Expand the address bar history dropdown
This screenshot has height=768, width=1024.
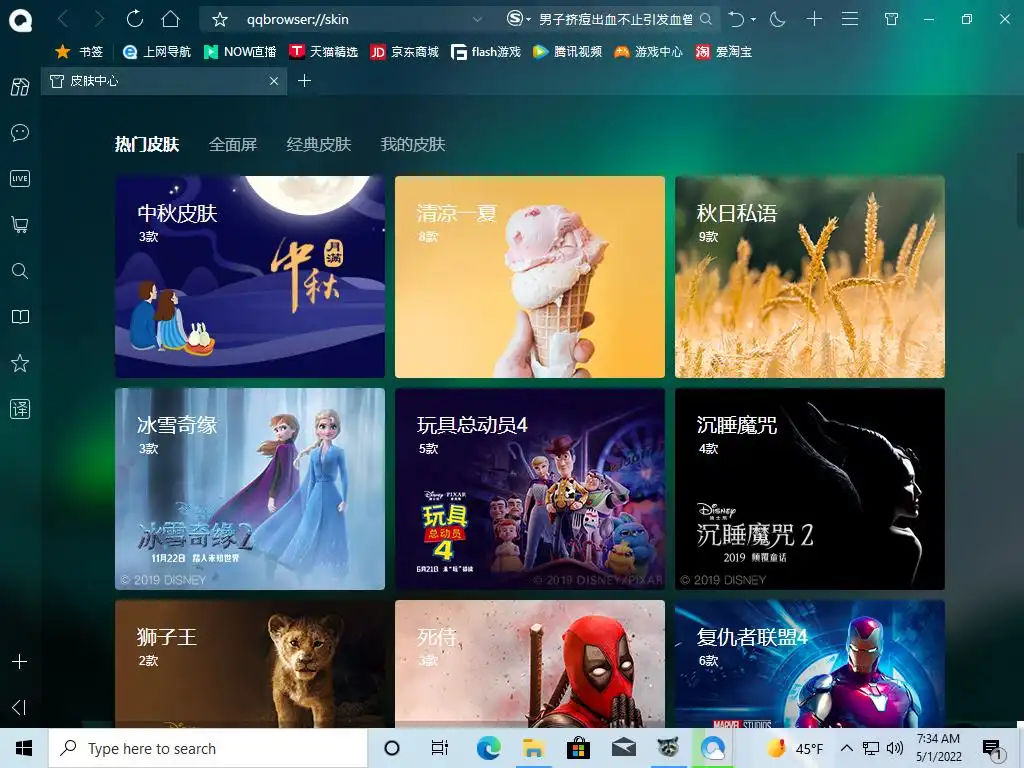pos(477,20)
